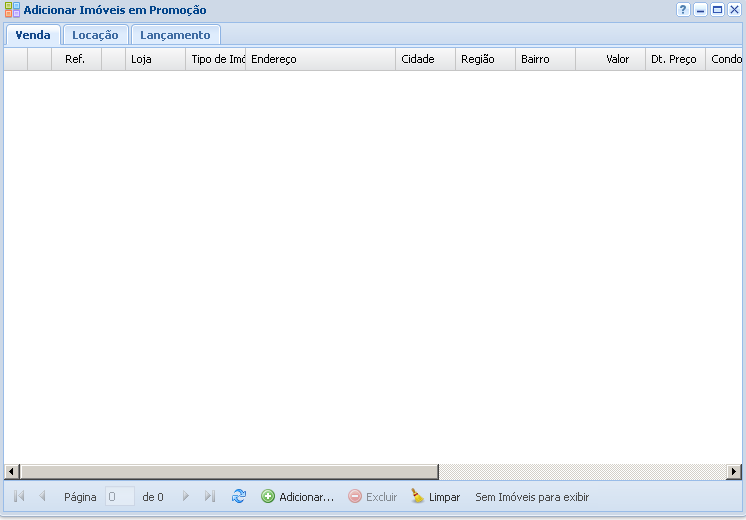Click the Limpar broom button

(x=435, y=496)
